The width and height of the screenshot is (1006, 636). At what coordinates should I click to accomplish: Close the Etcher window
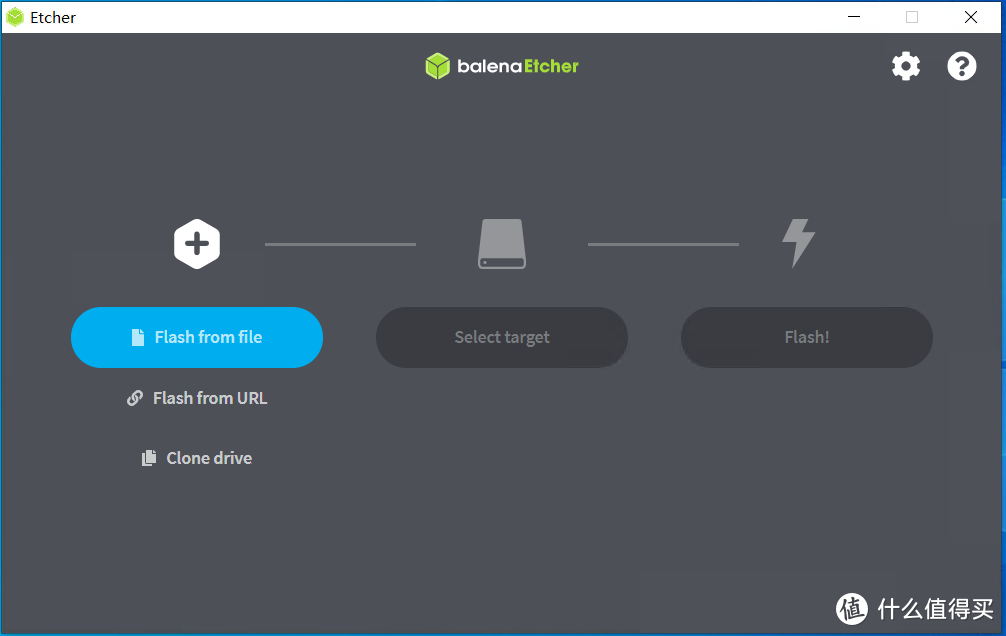pos(971,17)
